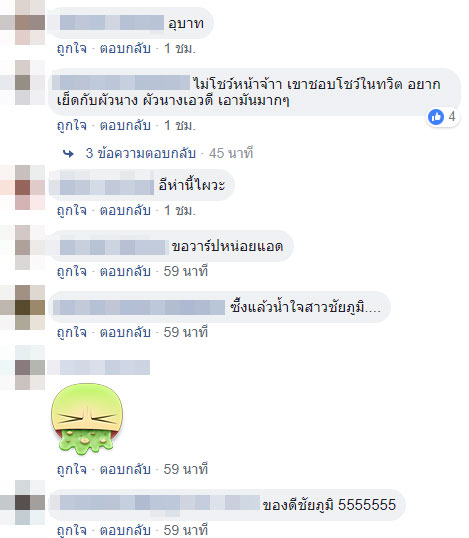Click avatar of the อุบาท commenter
Image resolution: width=469 pixels, height=538 pixels.
point(23,22)
